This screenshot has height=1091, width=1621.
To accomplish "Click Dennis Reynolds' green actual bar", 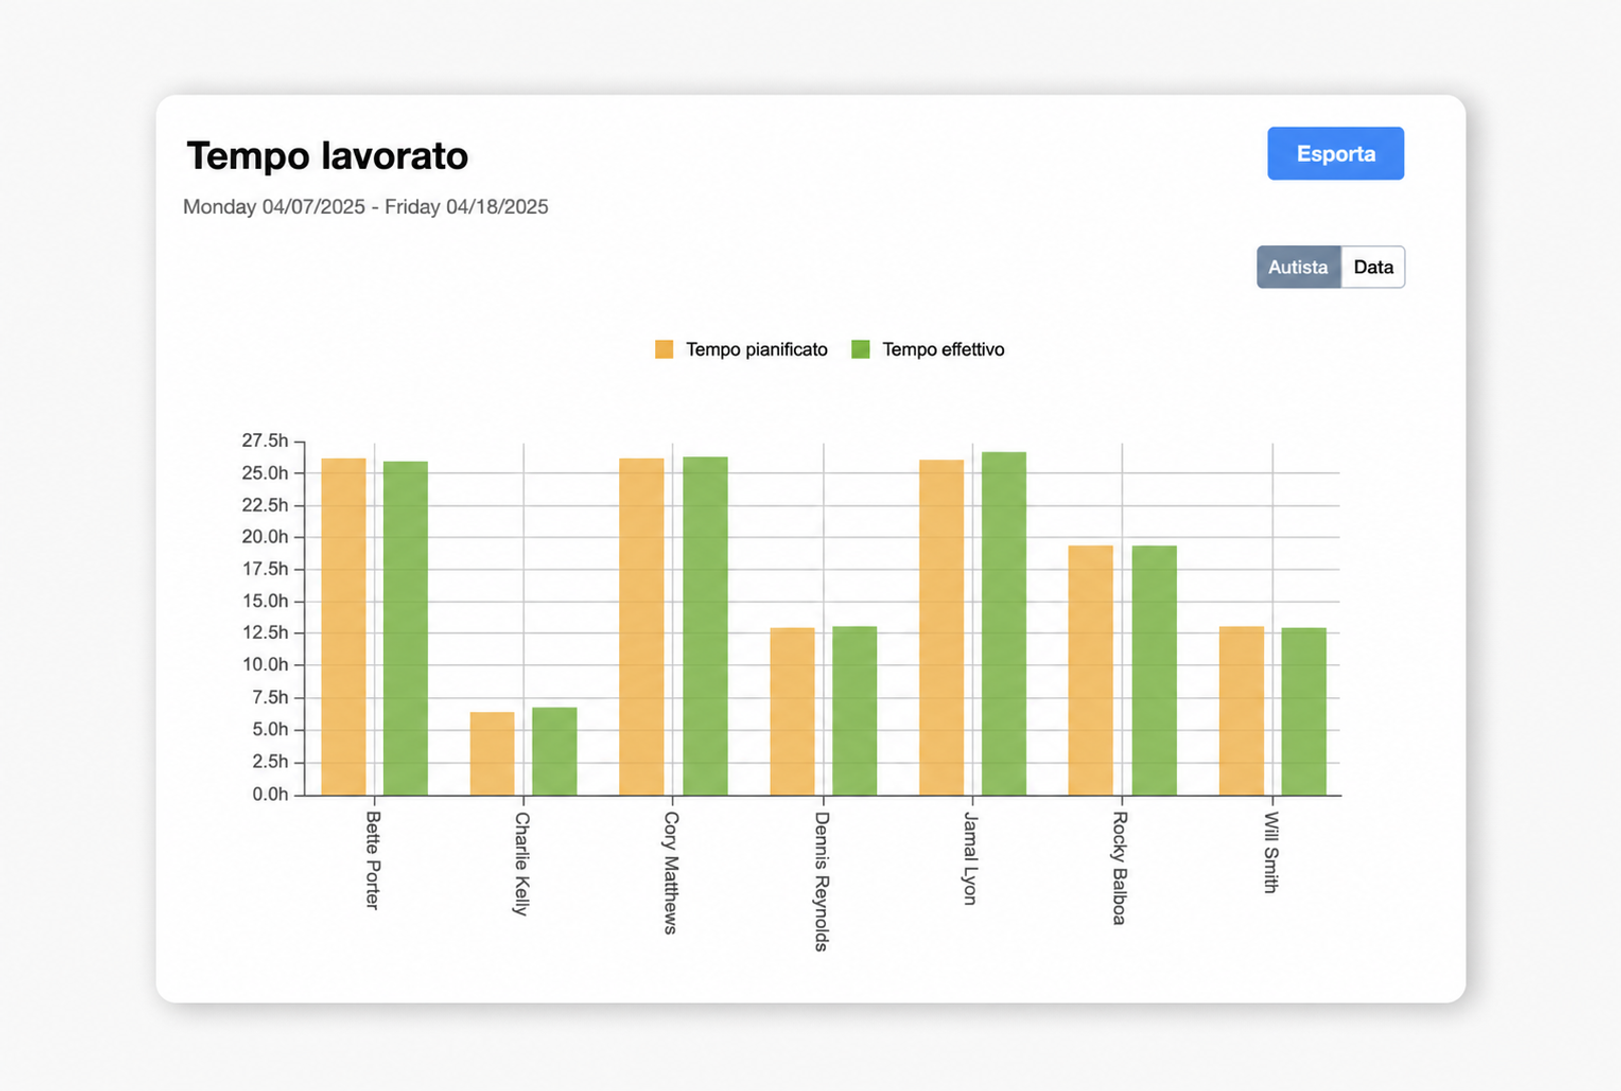I will tap(854, 711).
